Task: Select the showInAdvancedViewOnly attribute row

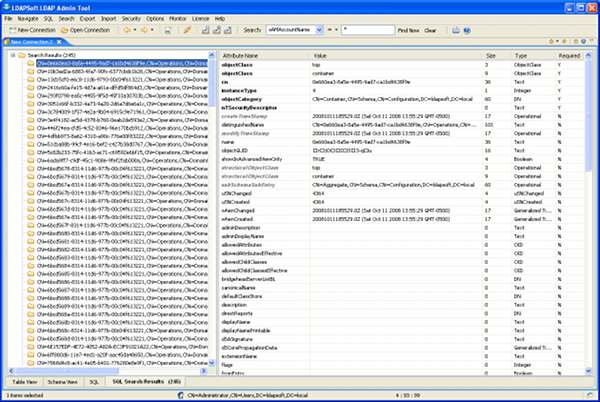Action: point(402,159)
